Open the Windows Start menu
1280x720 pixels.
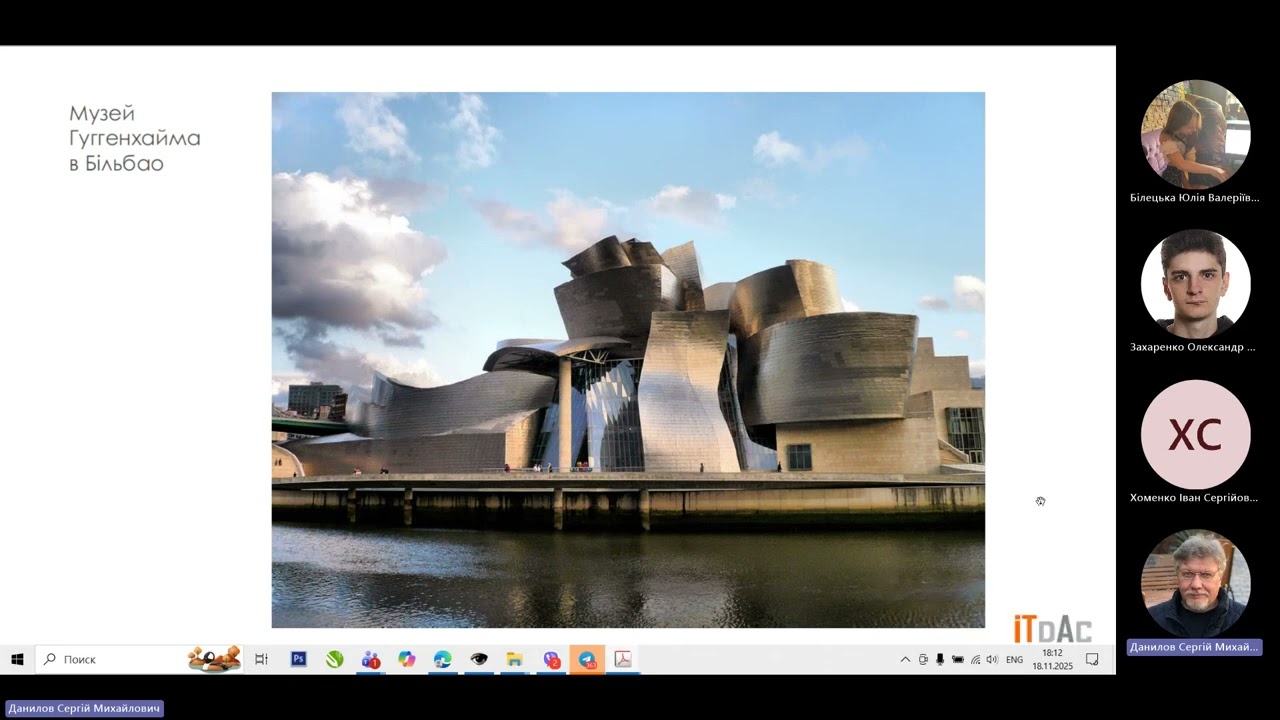click(x=17, y=659)
